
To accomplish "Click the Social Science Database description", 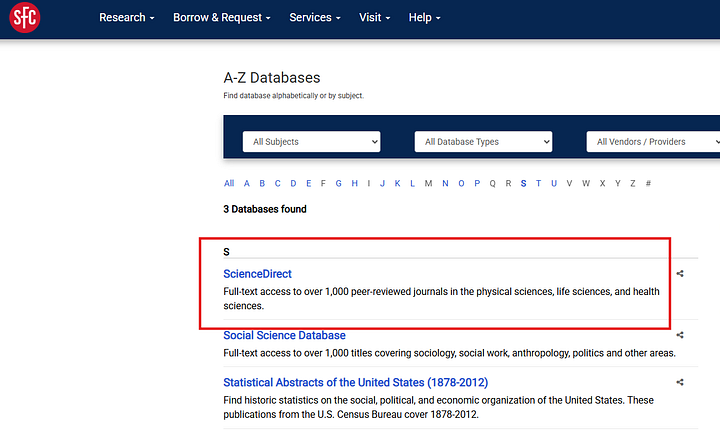I will click(450, 353).
